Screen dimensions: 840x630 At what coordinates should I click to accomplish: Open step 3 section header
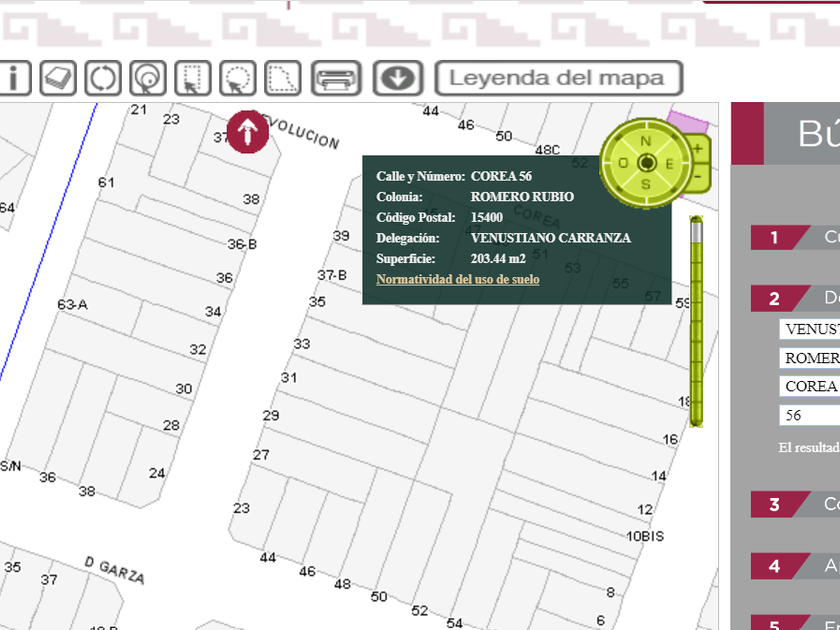(795, 504)
